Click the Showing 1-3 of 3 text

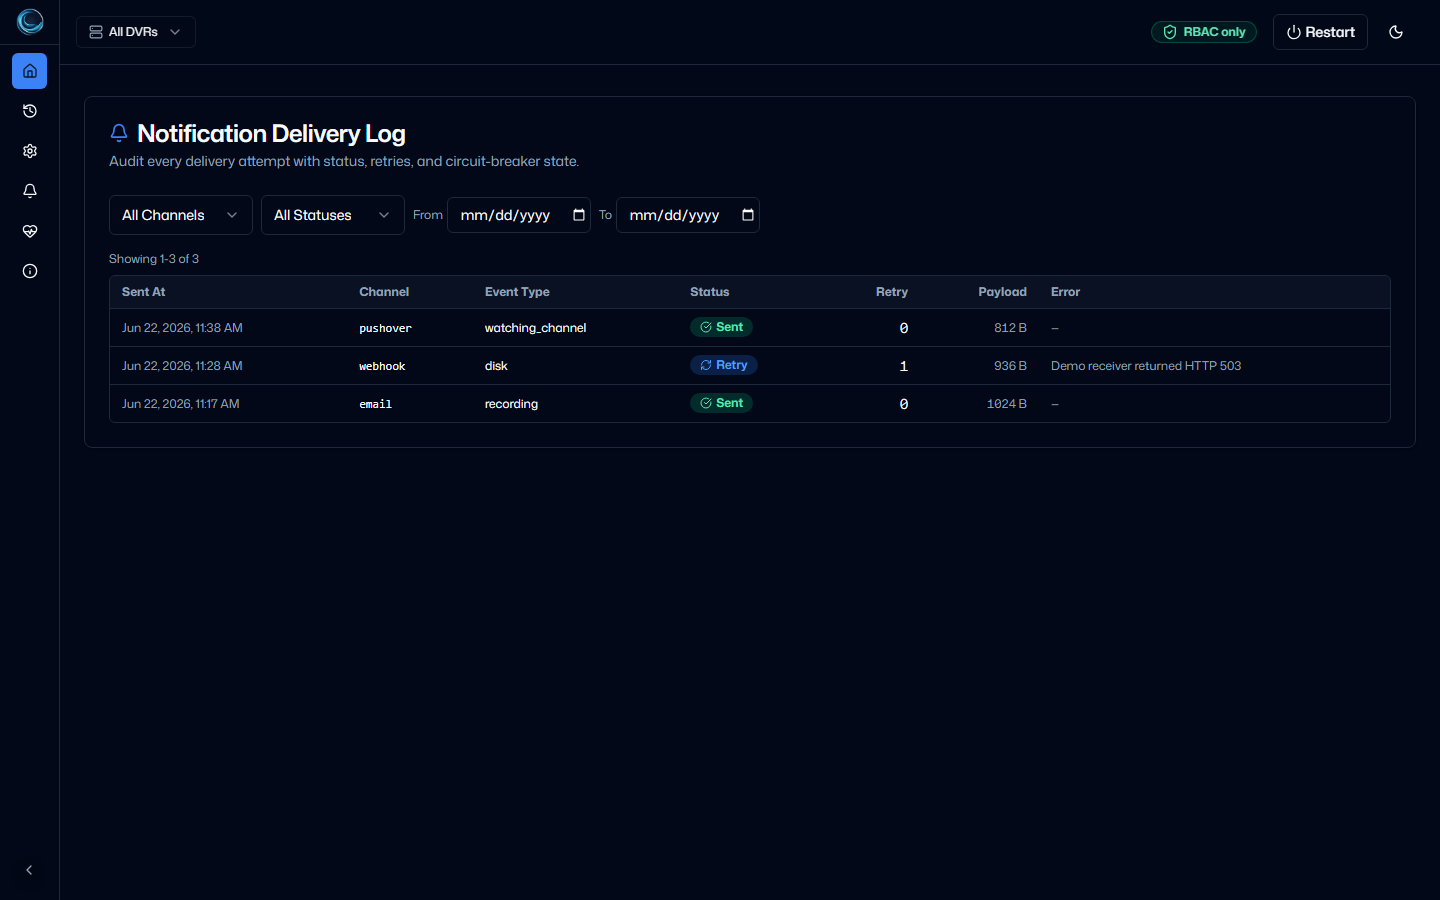click(154, 259)
